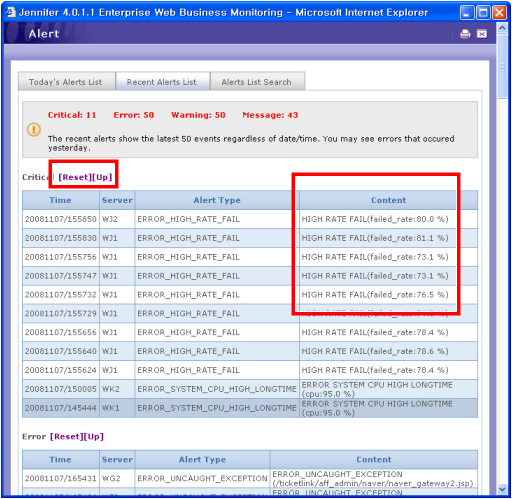This screenshot has width=512, height=499.
Task: Click the scrollbar up arrow
Action: (502, 28)
